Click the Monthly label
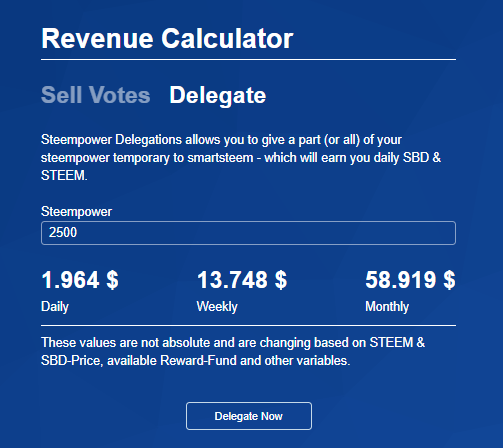The image size is (503, 448). (387, 307)
